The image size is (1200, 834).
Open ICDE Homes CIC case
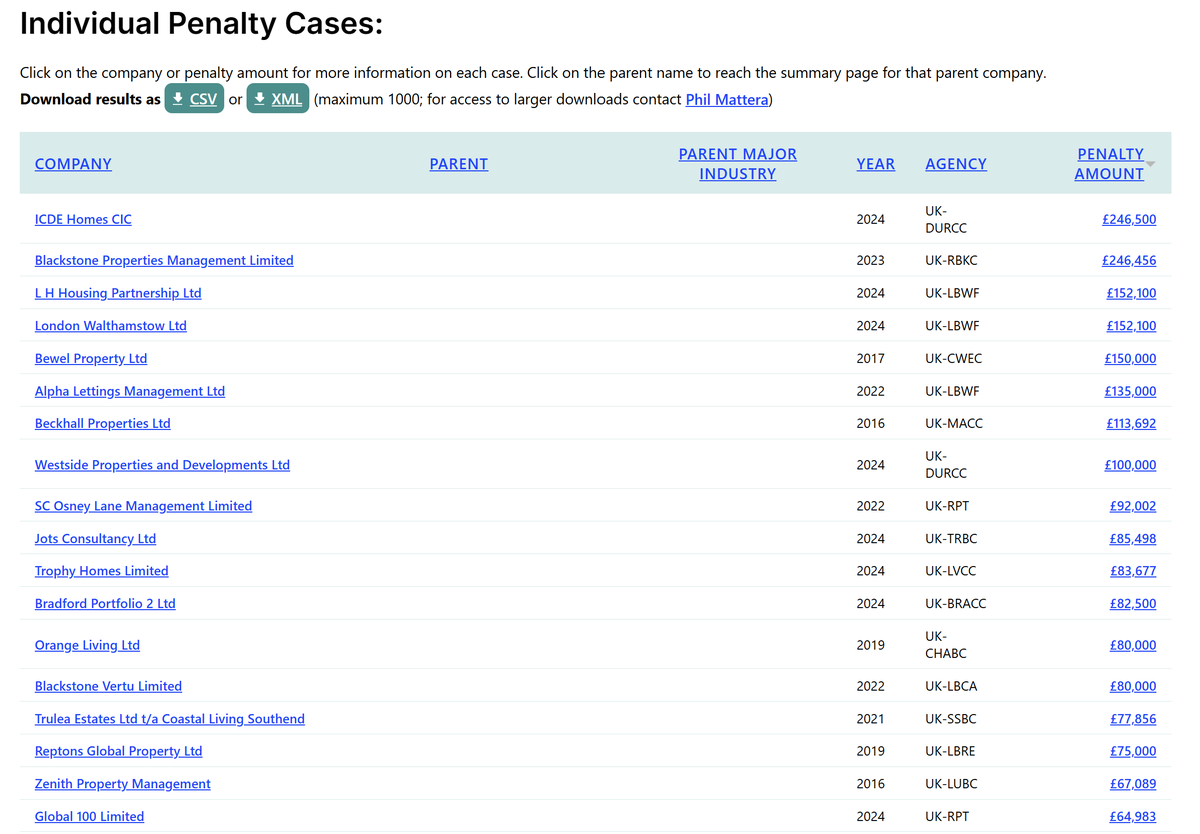[x=83, y=219]
